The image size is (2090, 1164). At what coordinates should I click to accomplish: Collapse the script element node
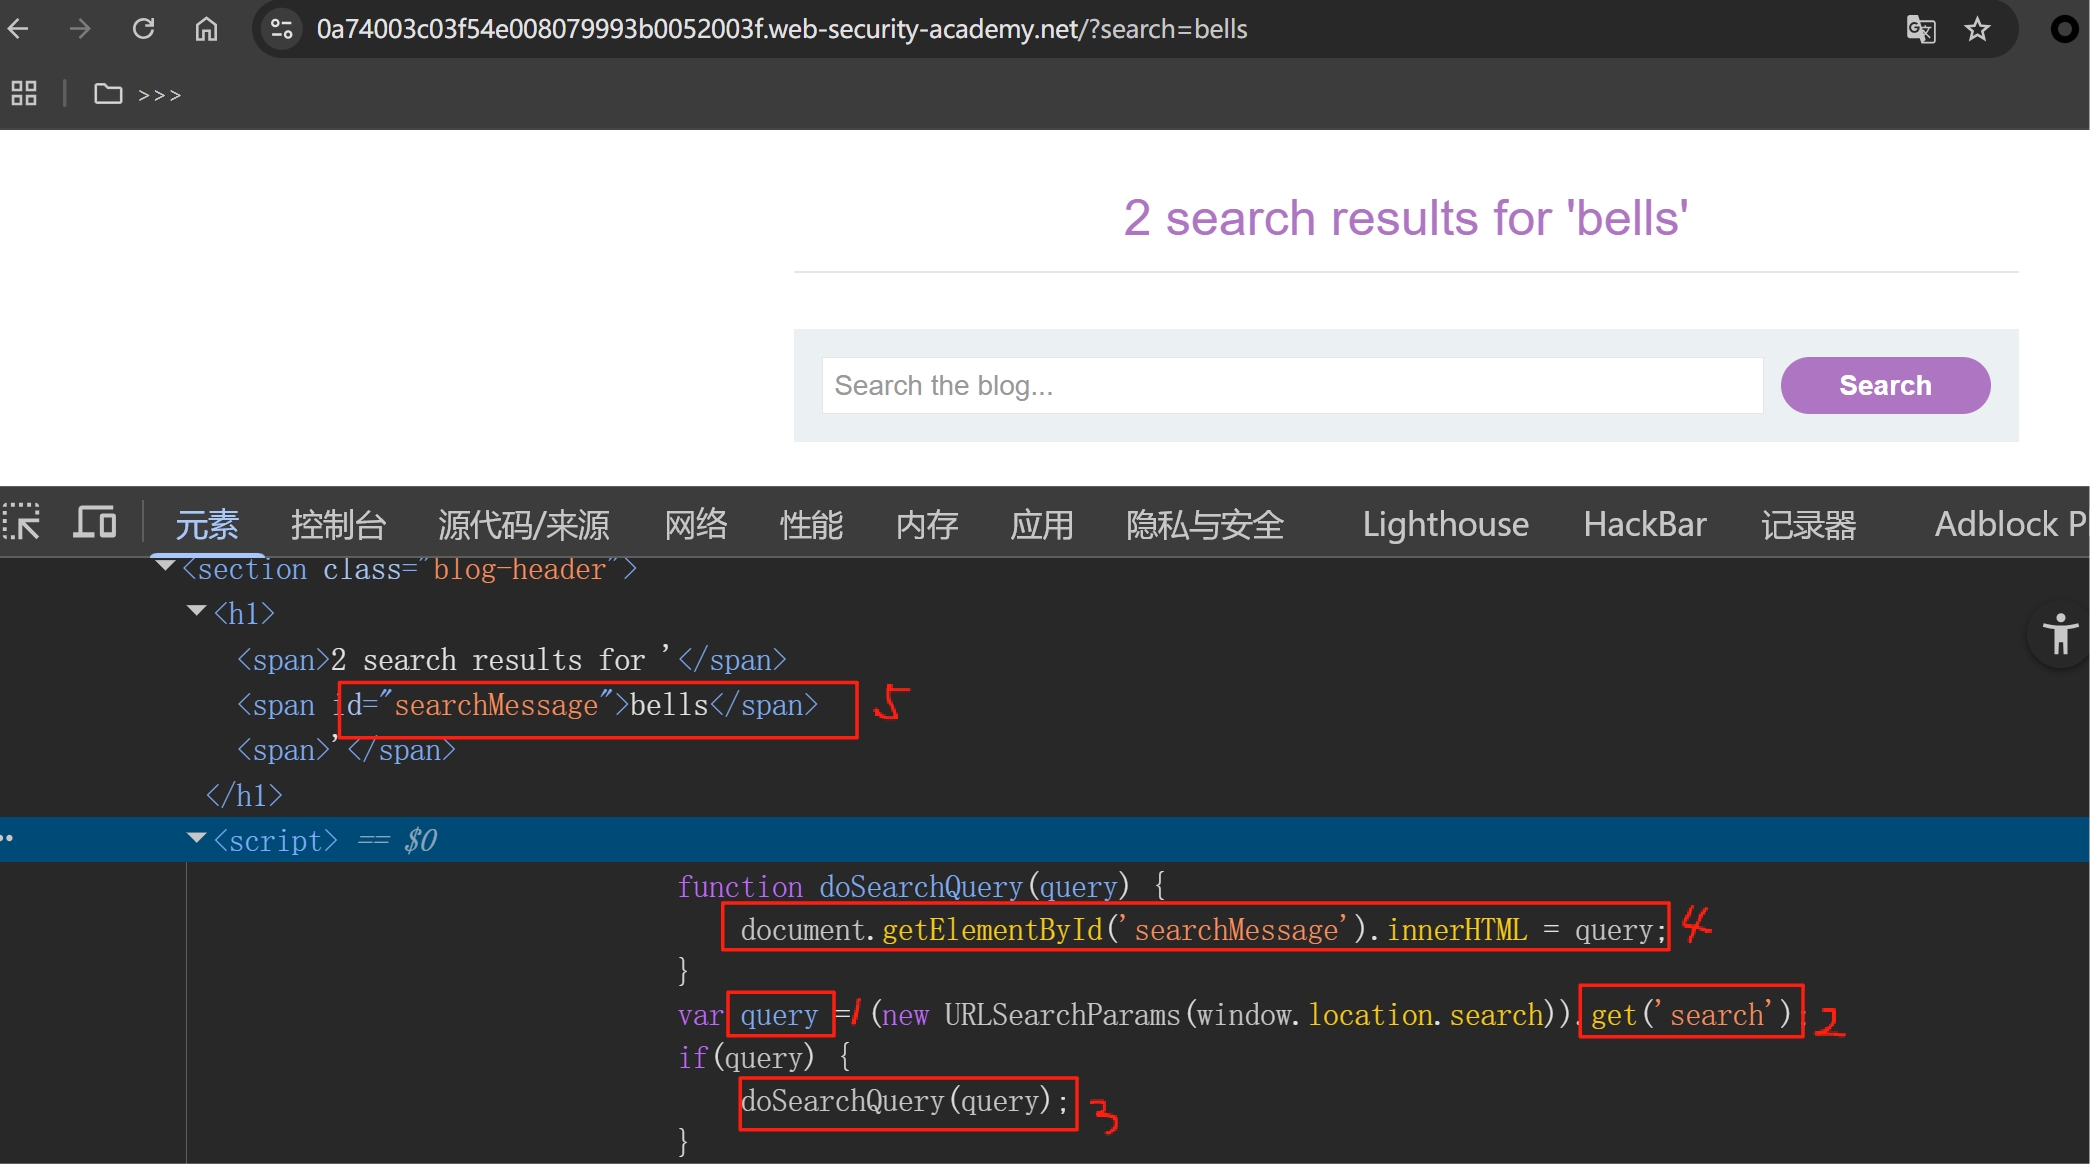coord(197,838)
